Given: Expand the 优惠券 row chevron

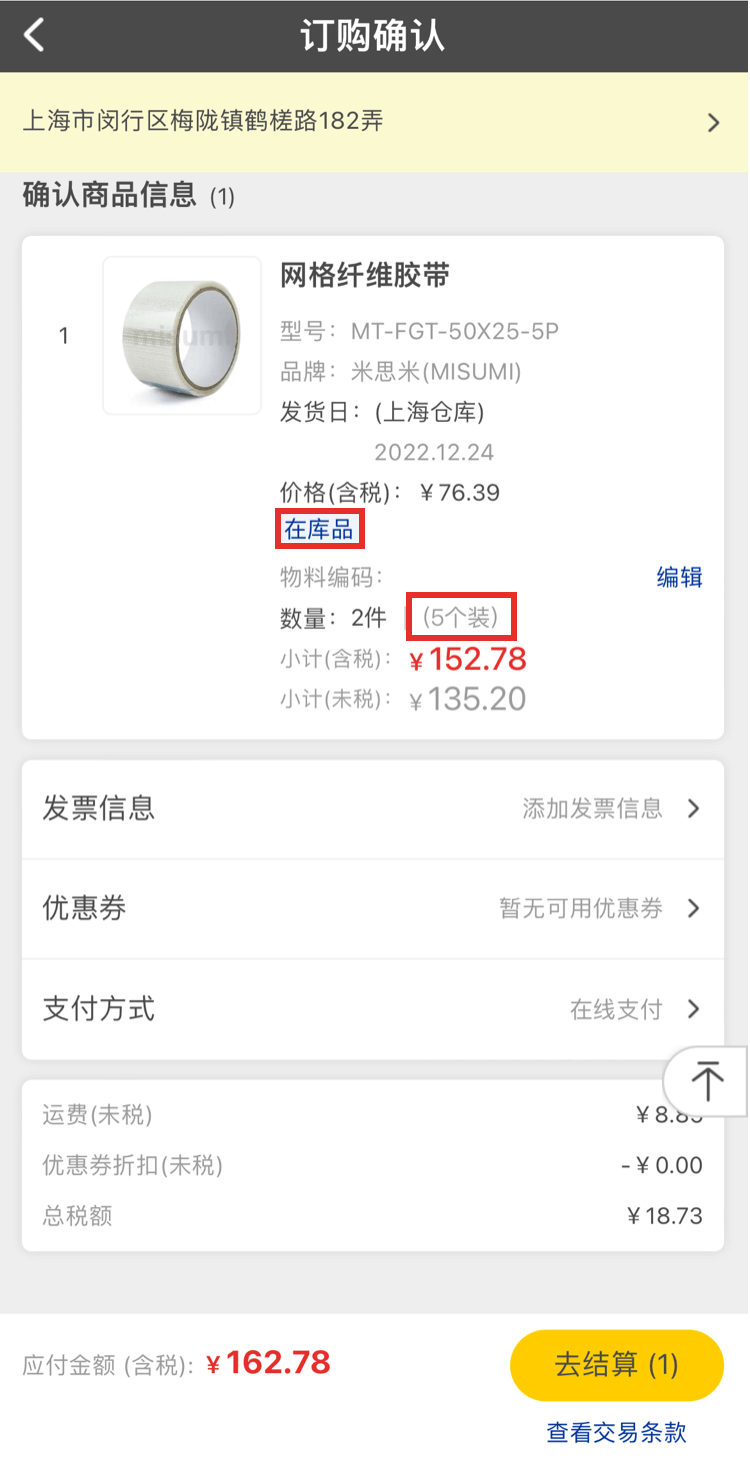Looking at the screenshot, I should (x=693, y=909).
